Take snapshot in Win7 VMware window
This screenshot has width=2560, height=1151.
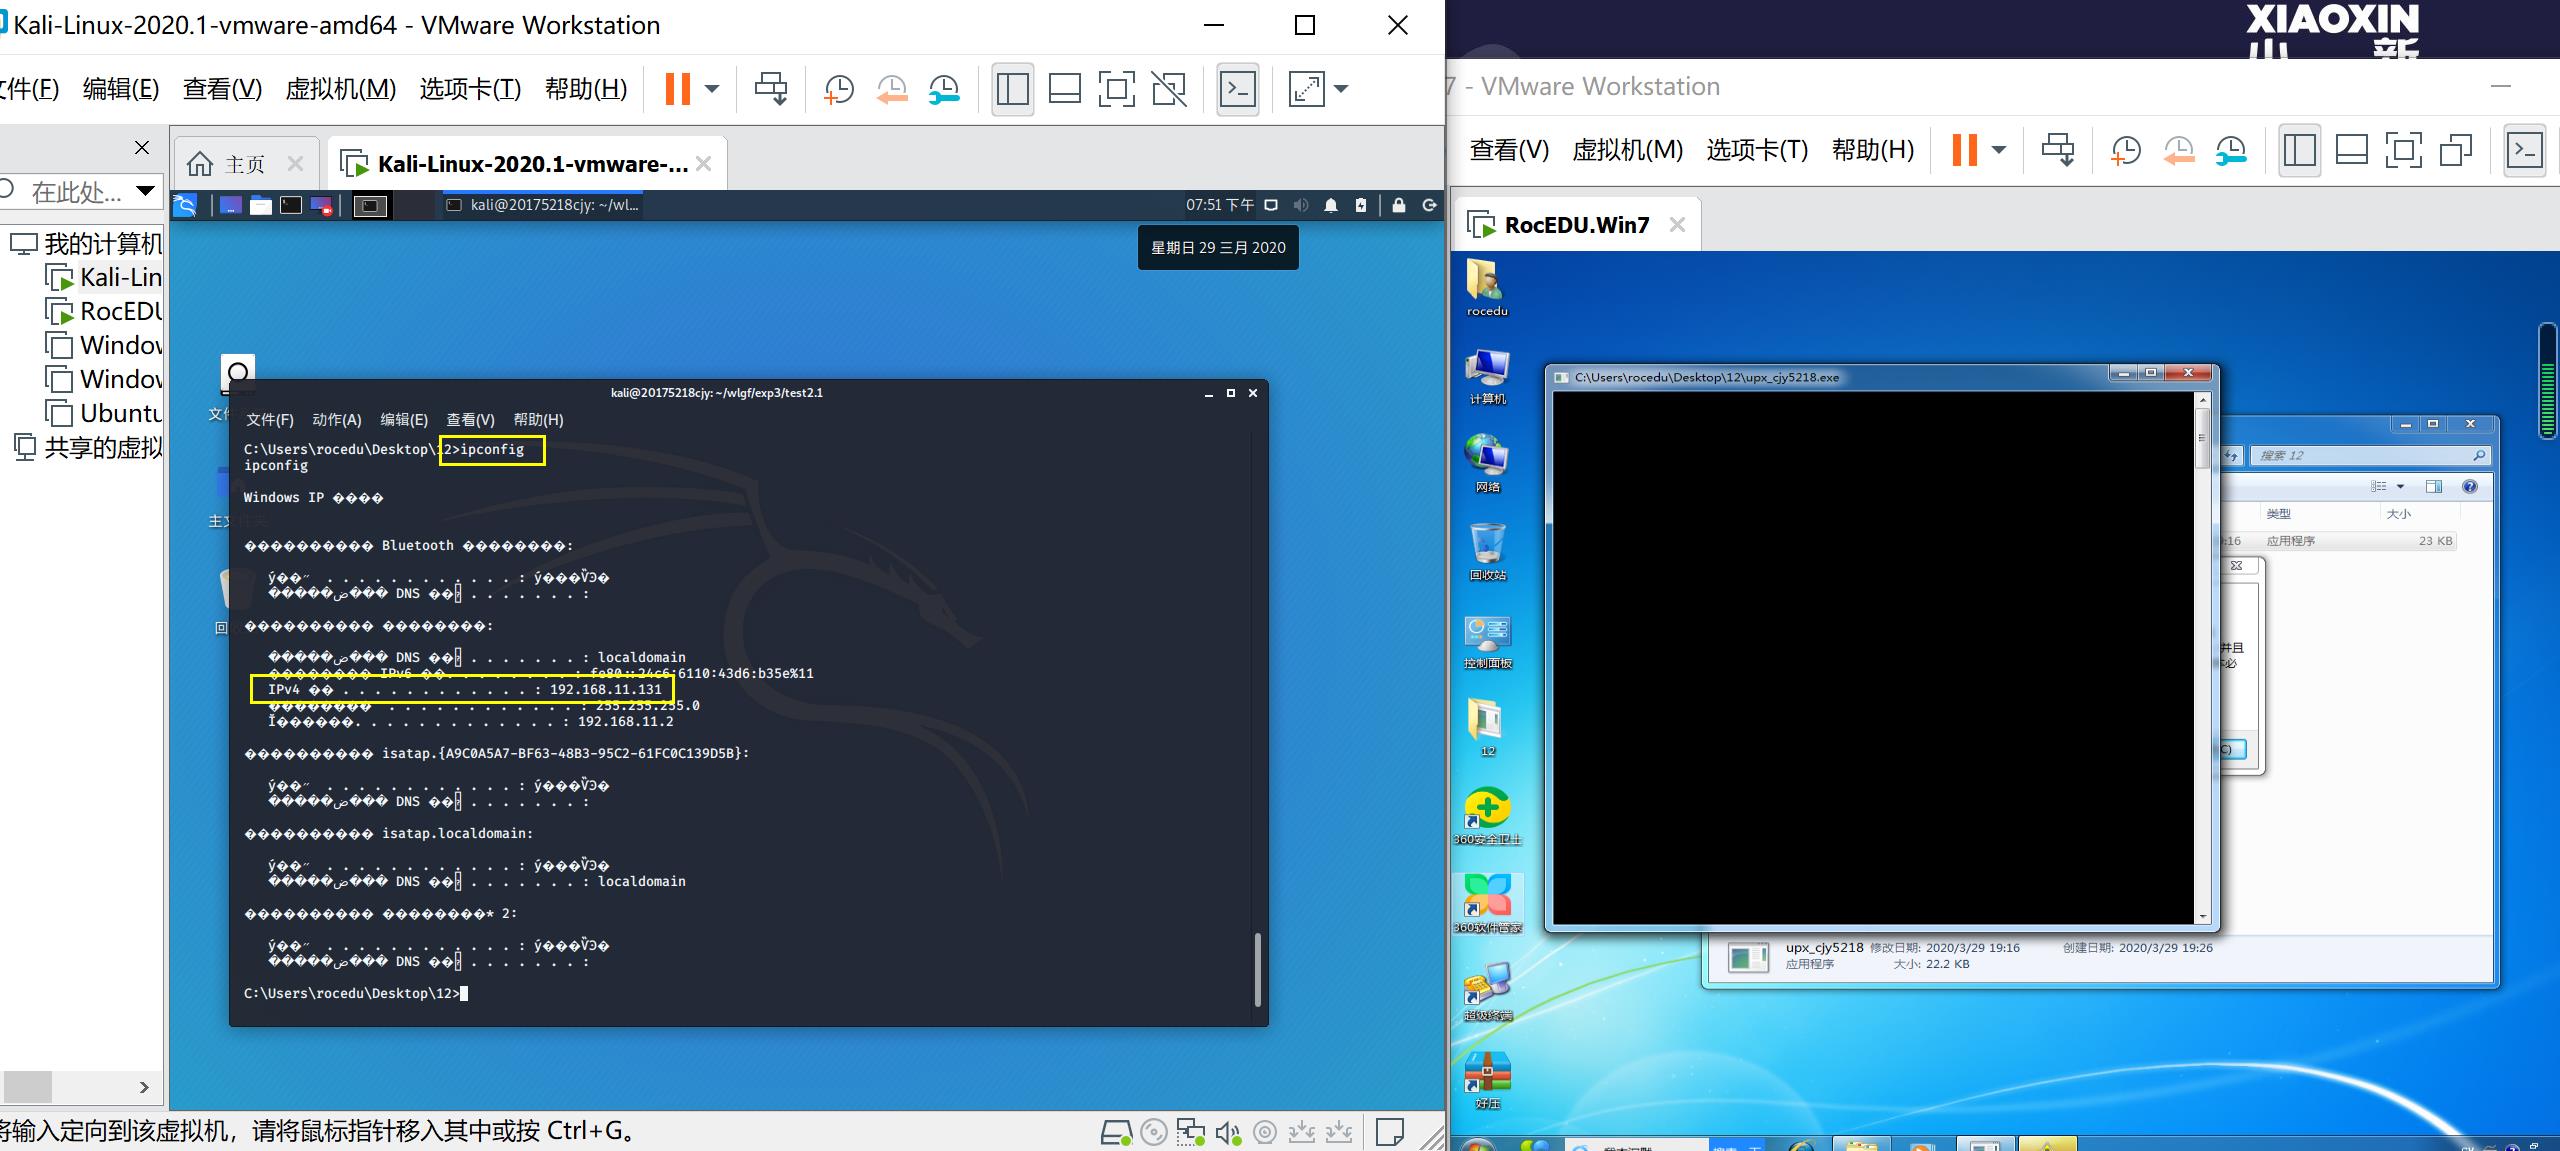coord(2125,150)
